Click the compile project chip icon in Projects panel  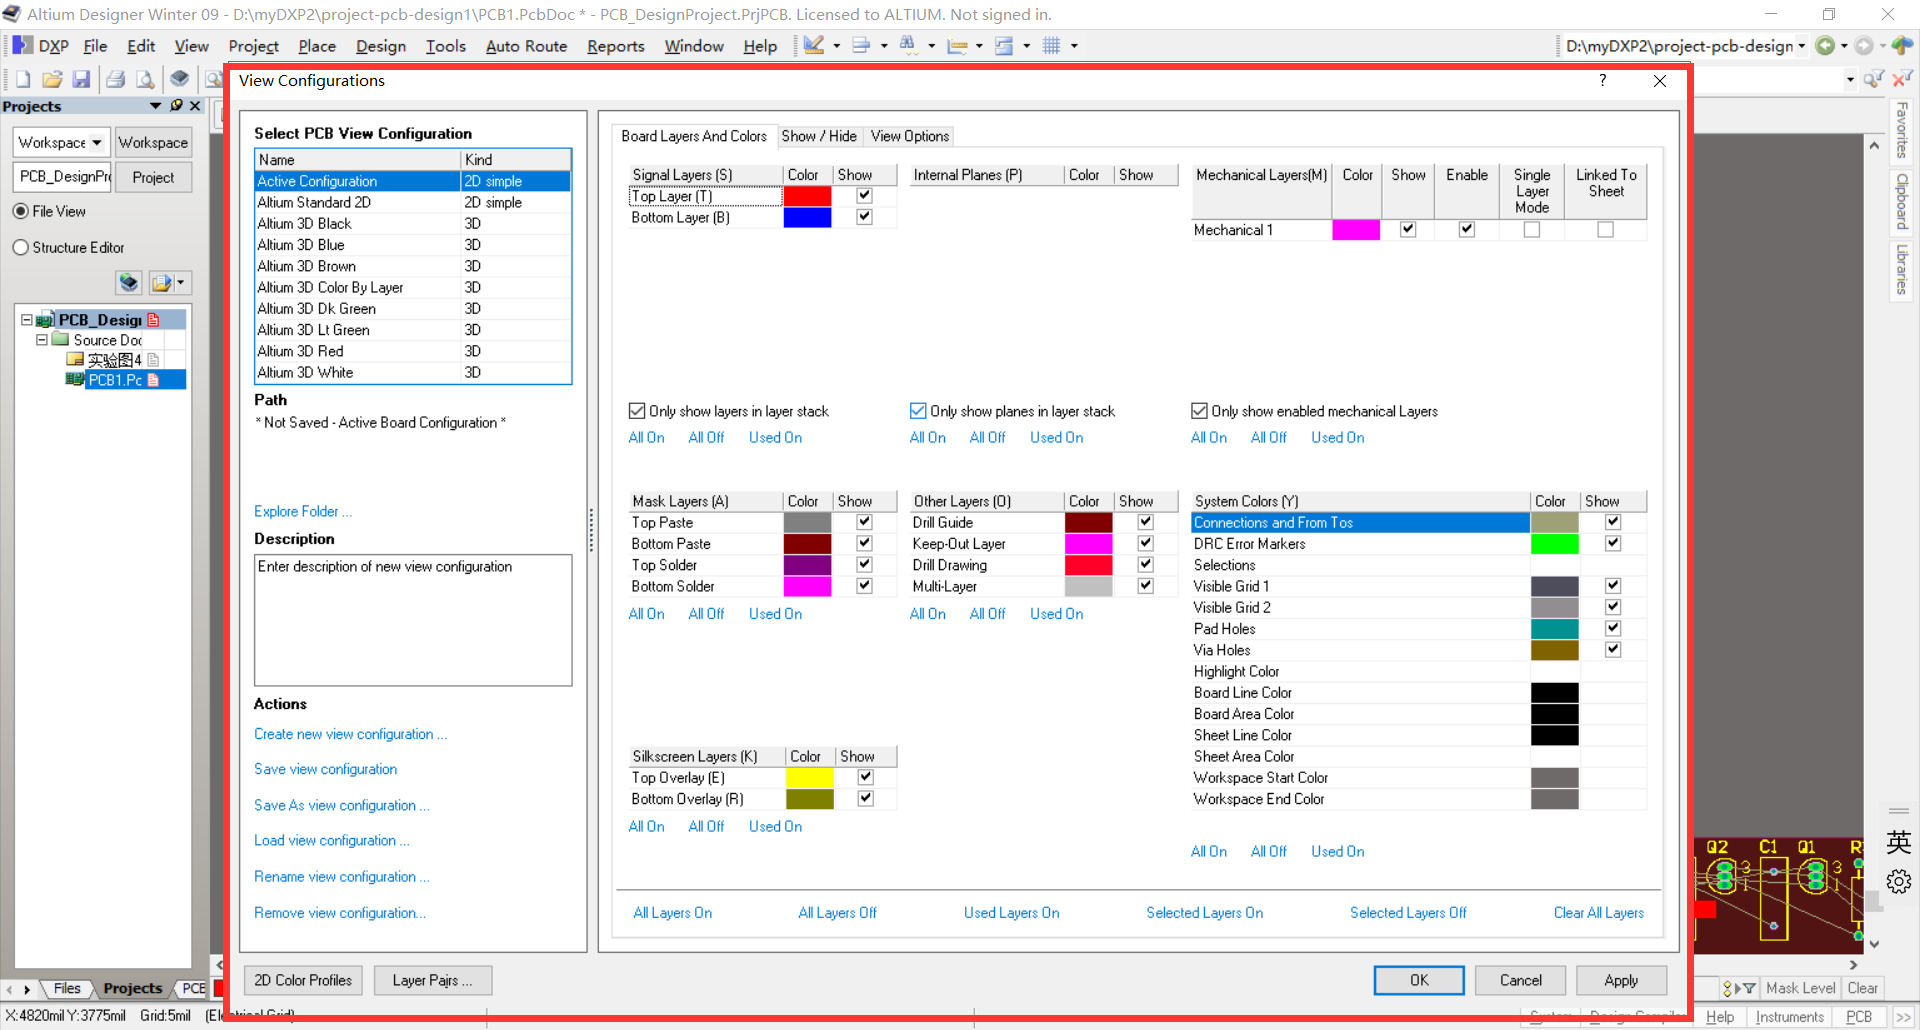[x=129, y=283]
